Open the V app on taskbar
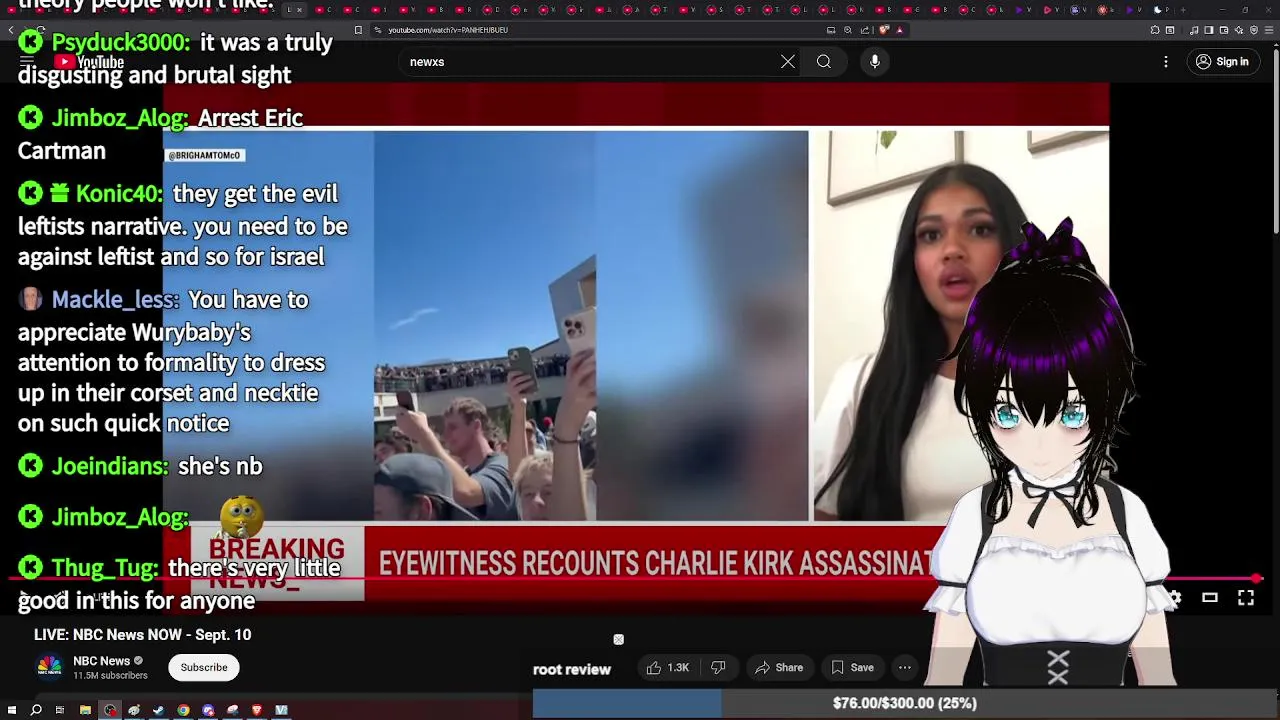Viewport: 1280px width, 720px height. [x=281, y=710]
